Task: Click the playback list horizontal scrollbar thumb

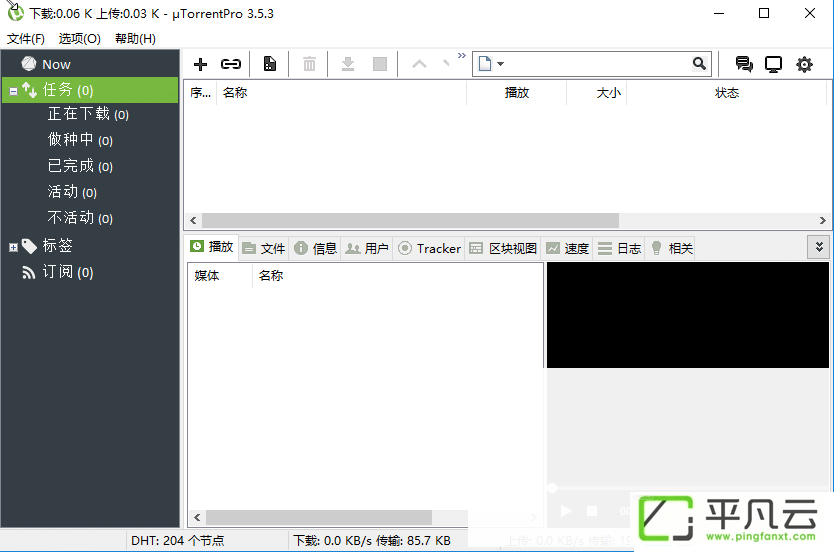Action: [x=319, y=517]
